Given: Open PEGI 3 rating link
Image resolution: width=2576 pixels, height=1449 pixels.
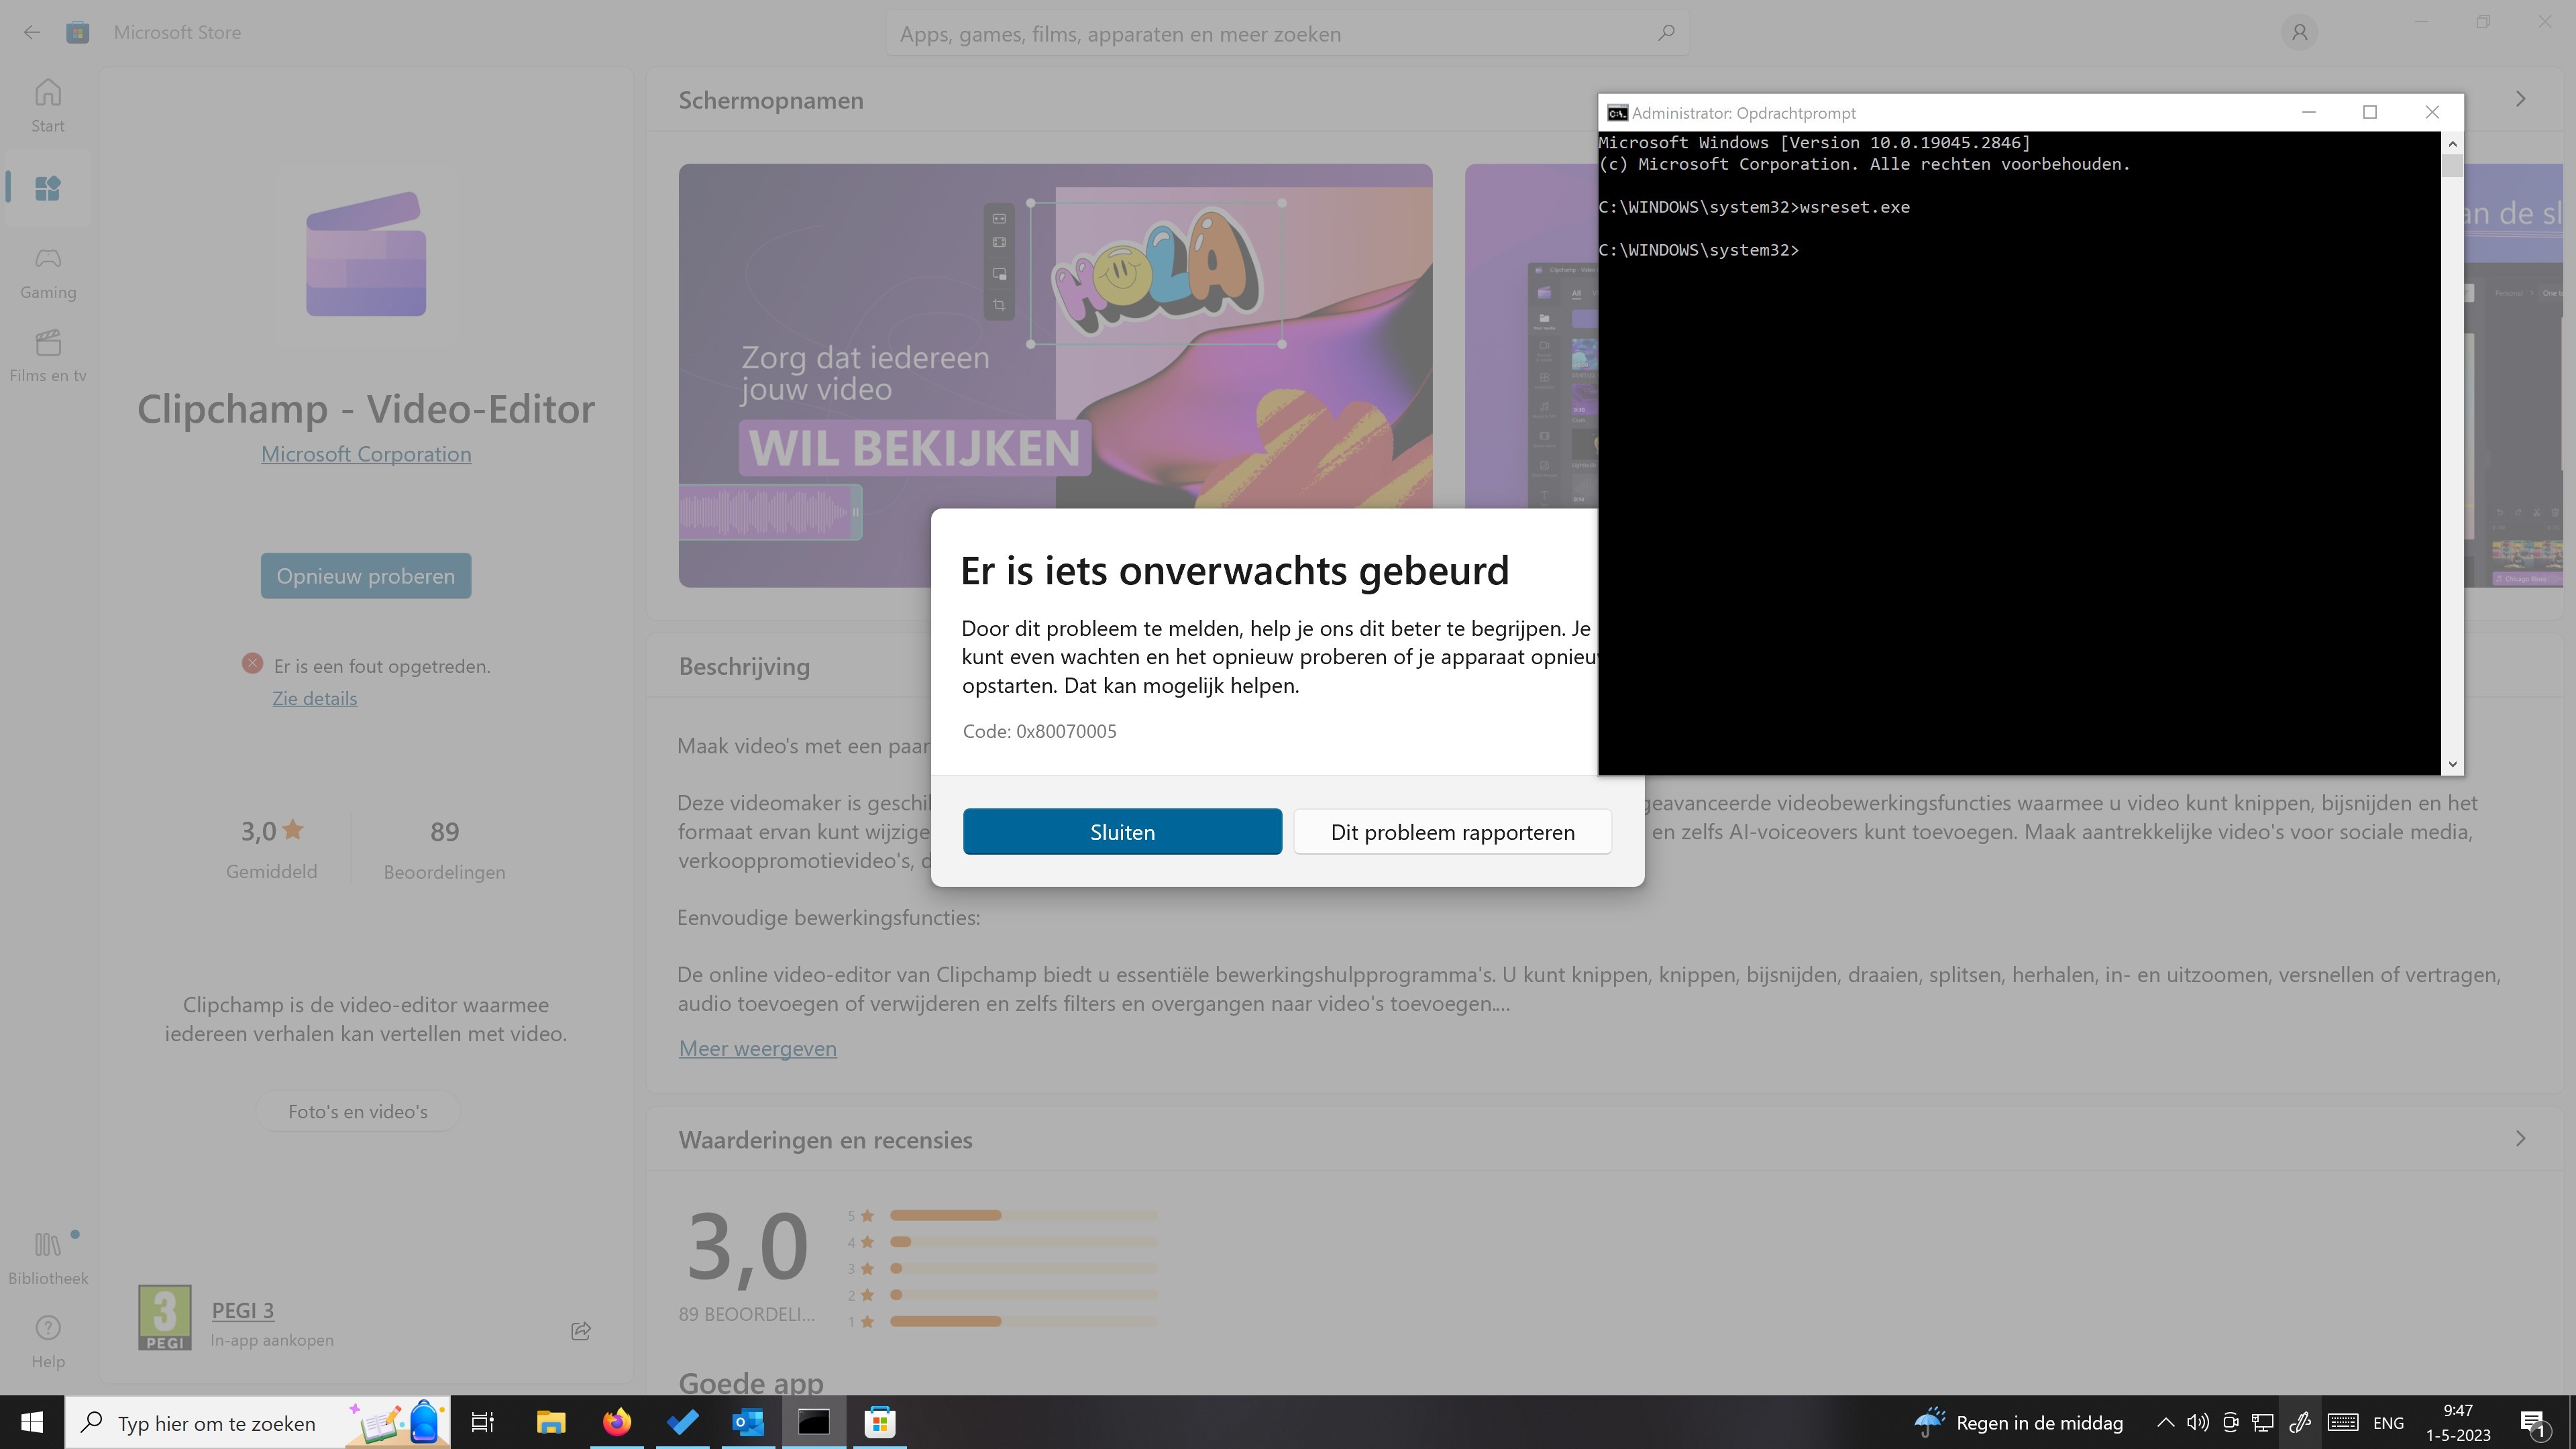Looking at the screenshot, I should pos(243,1310).
